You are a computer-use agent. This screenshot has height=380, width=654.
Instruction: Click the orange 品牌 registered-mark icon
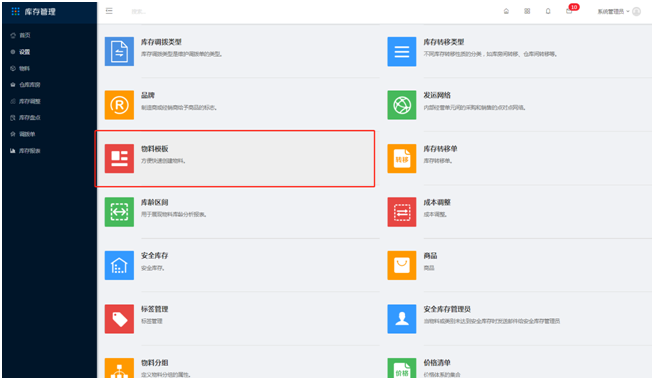coord(119,105)
